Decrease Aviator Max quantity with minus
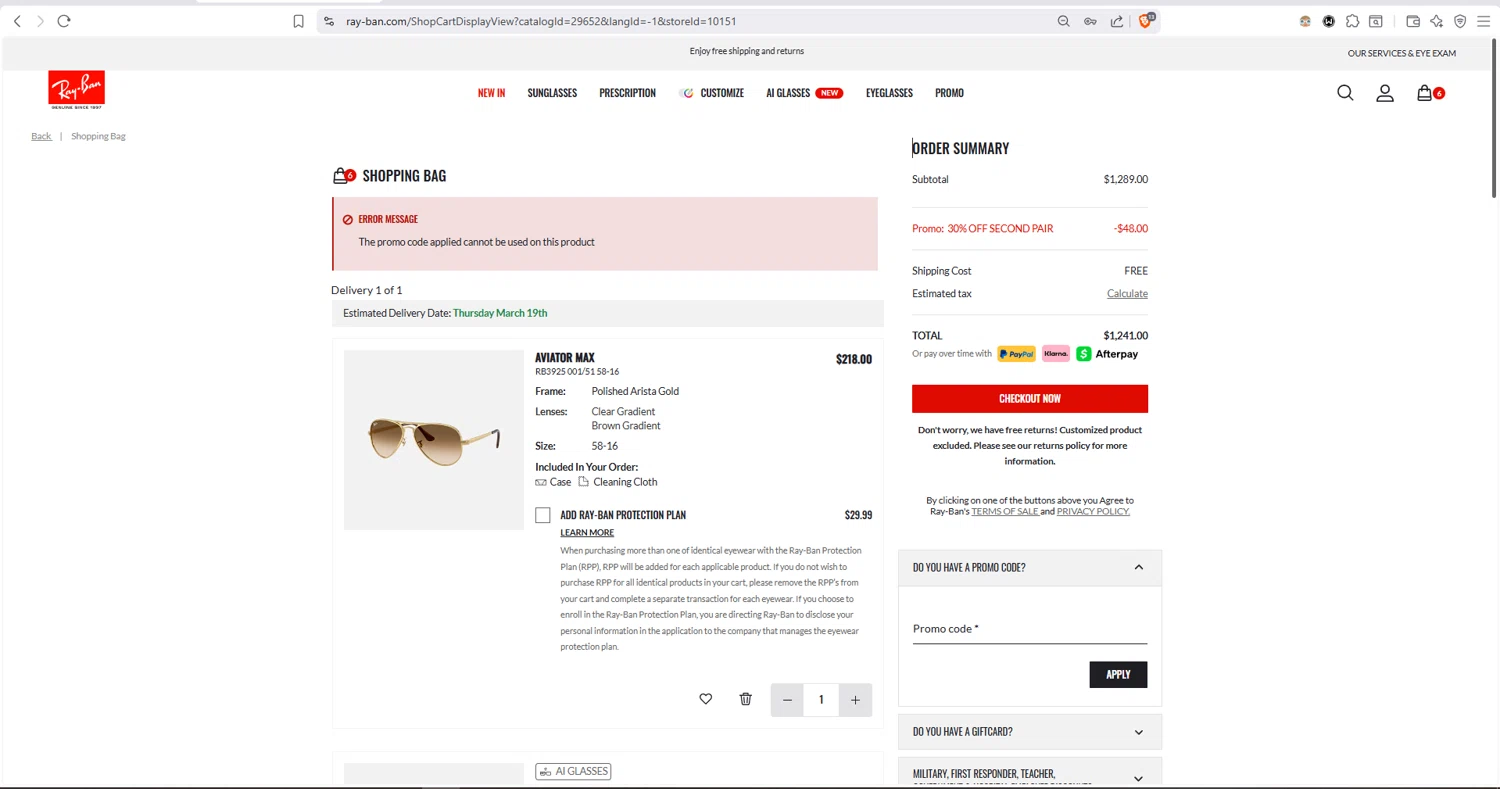This screenshot has height=789, width=1500. pyautogui.click(x=787, y=700)
